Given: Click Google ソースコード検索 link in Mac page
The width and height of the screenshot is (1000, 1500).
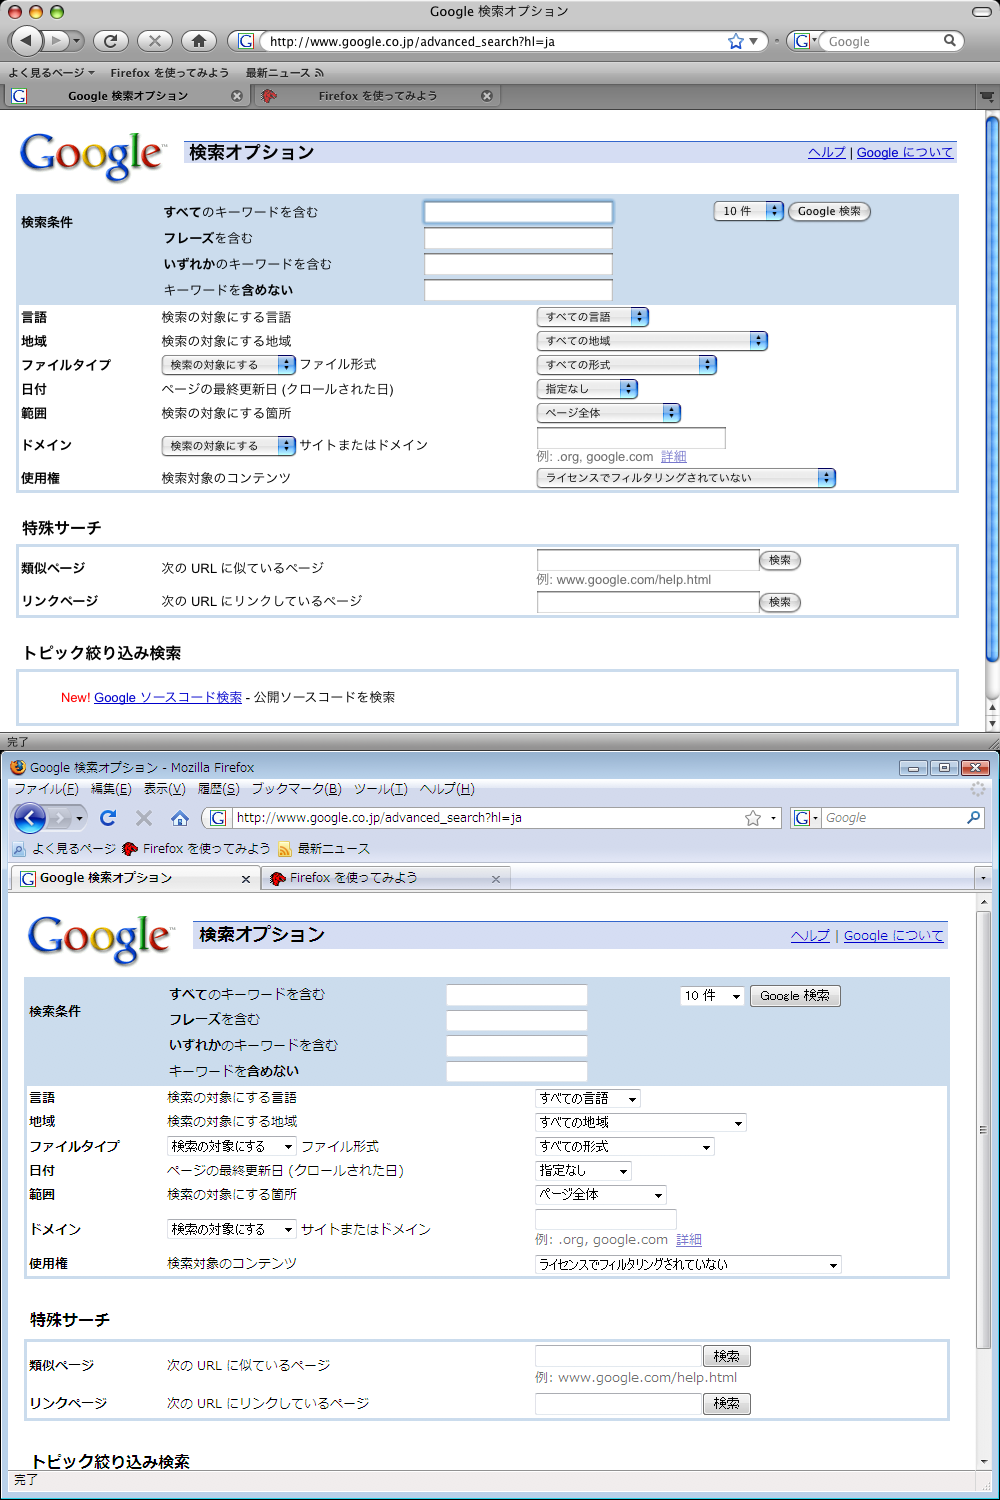Looking at the screenshot, I should tap(168, 698).
